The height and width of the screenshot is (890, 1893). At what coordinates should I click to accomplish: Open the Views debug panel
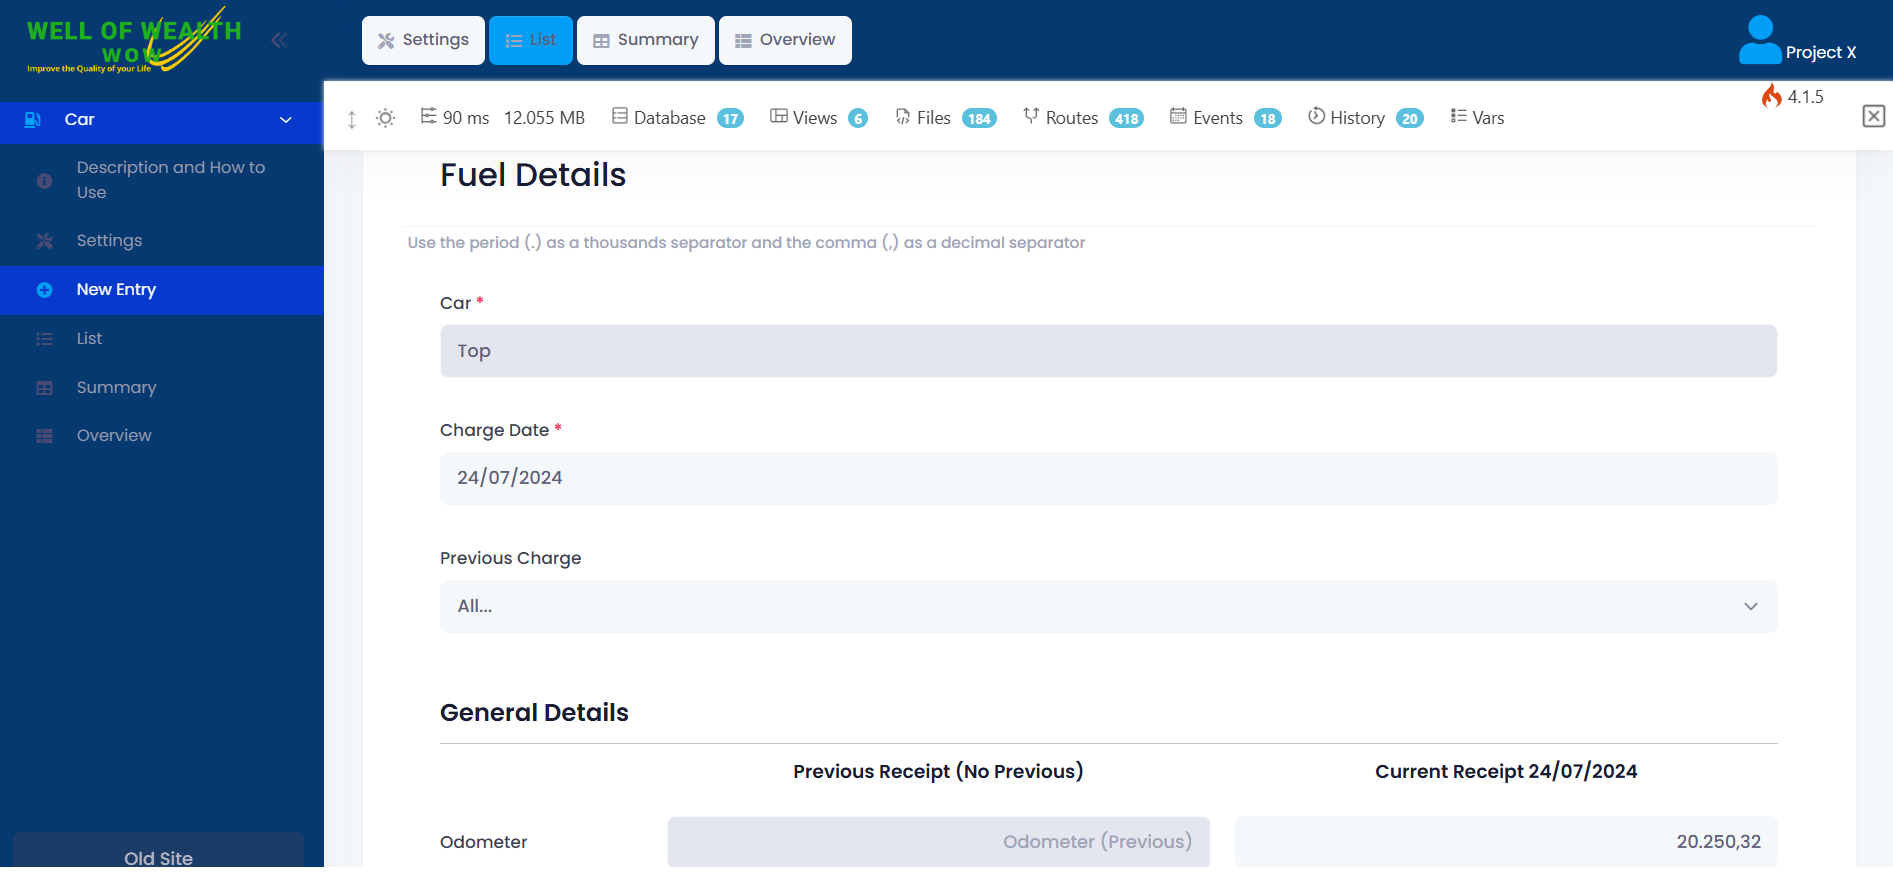tap(818, 118)
